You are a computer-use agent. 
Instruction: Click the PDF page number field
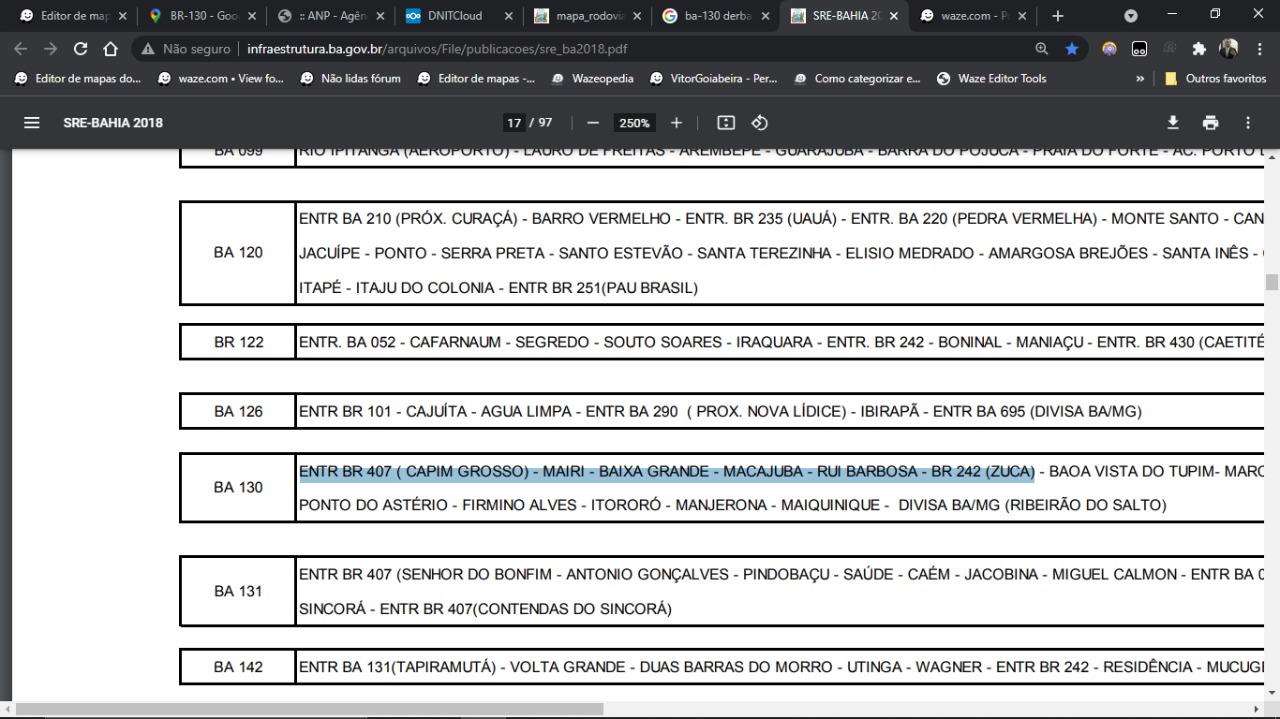(514, 123)
